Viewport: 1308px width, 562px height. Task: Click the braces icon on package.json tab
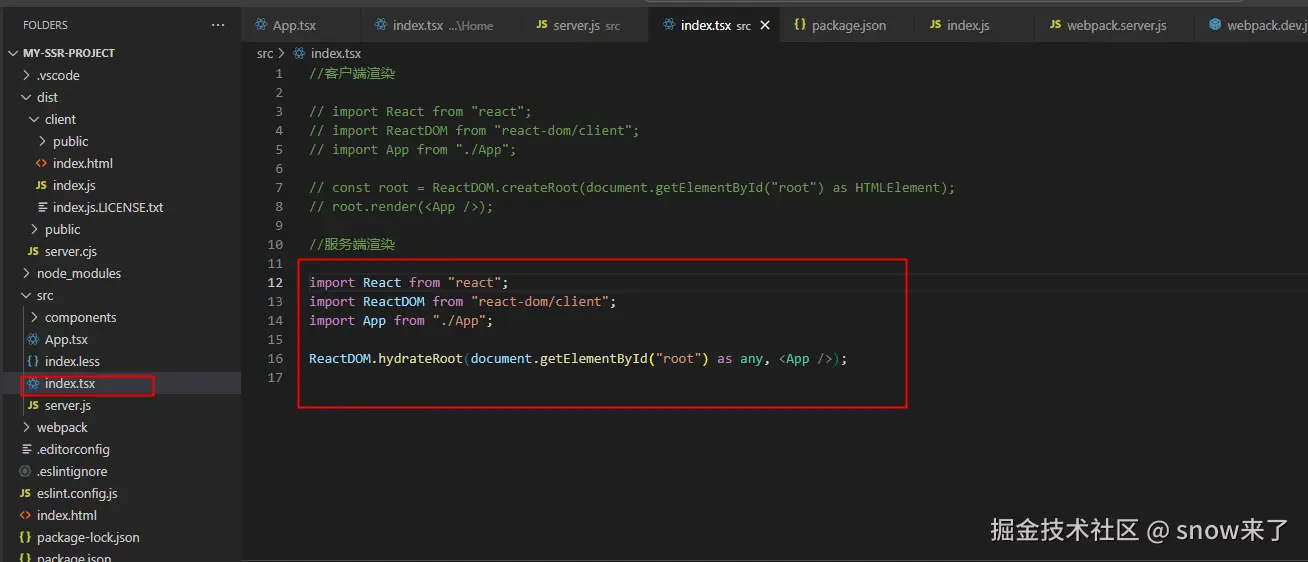[800, 25]
